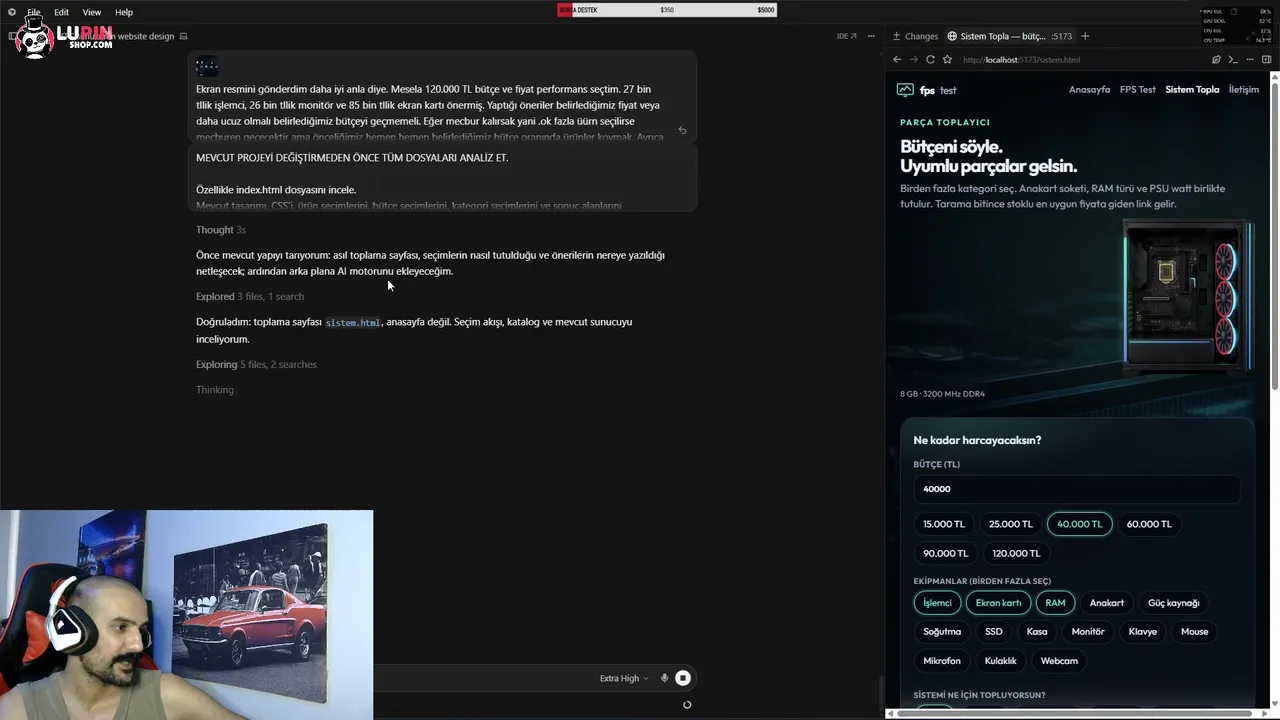Open the Extra High effort dropdown
The image size is (1280, 720).
click(624, 678)
